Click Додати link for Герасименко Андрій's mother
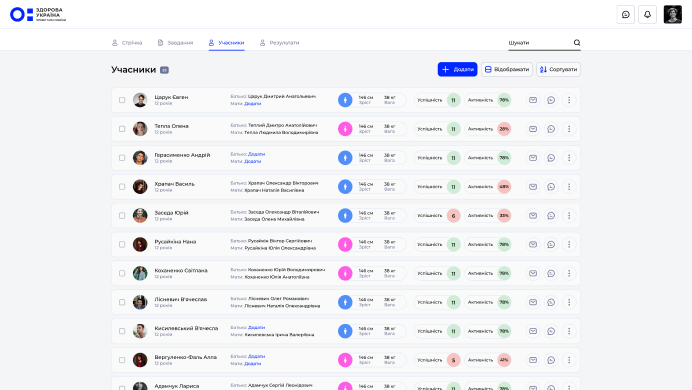692x390 pixels. point(252,161)
